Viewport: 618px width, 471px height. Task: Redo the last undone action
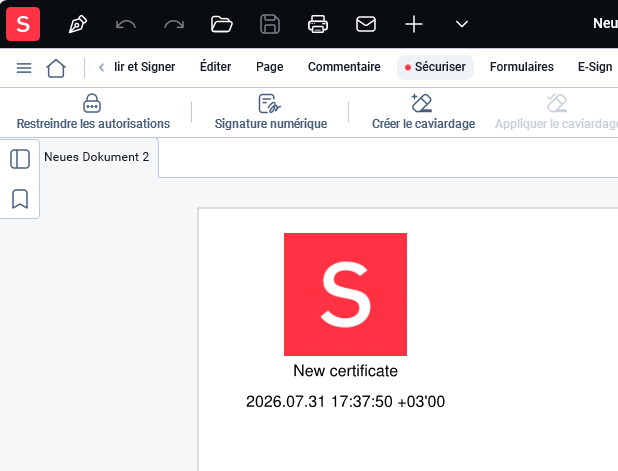coord(174,24)
